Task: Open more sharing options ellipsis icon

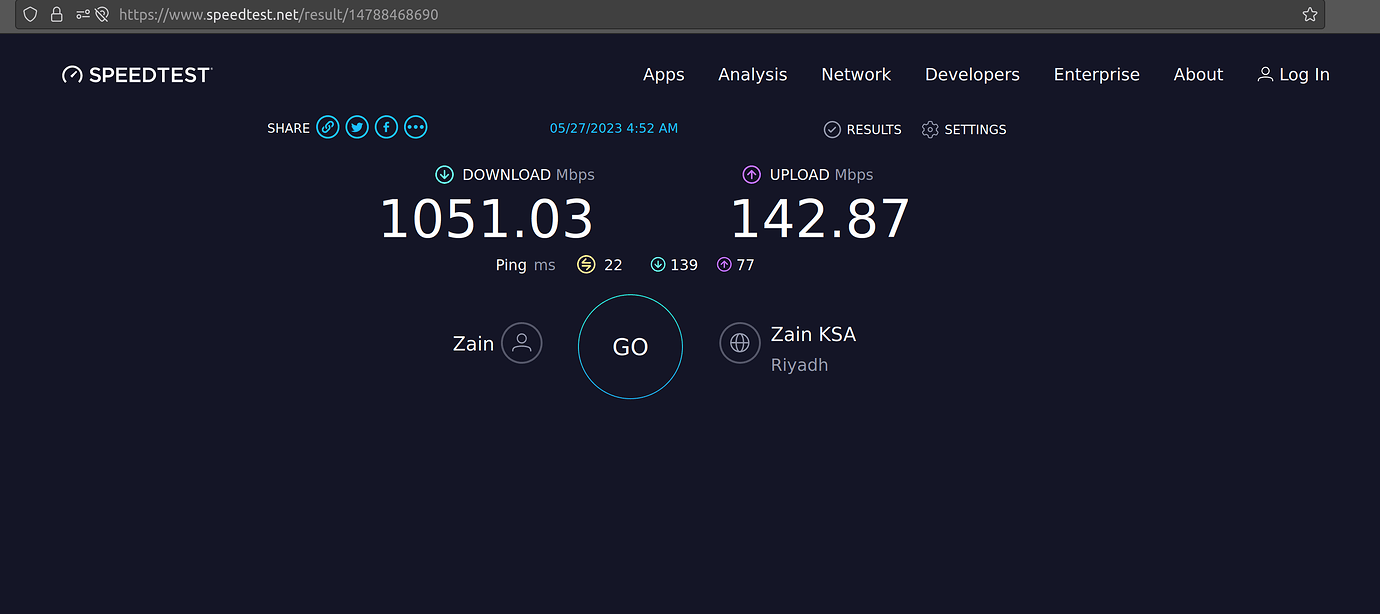Action: [415, 127]
